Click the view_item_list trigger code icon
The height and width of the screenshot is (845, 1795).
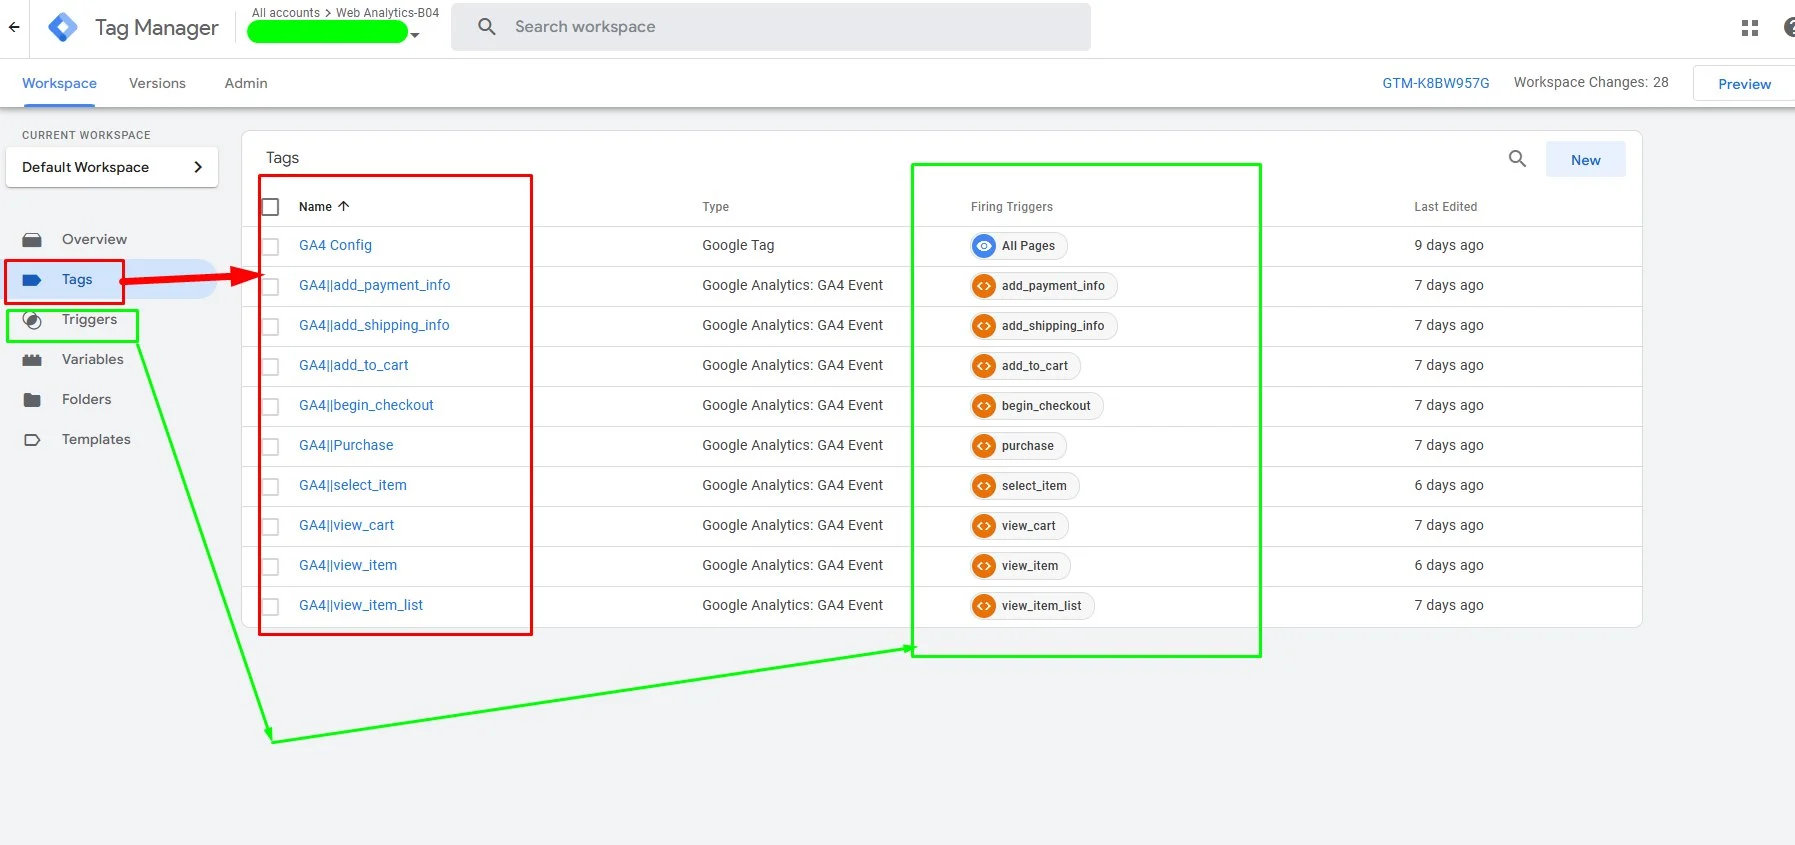pos(984,606)
